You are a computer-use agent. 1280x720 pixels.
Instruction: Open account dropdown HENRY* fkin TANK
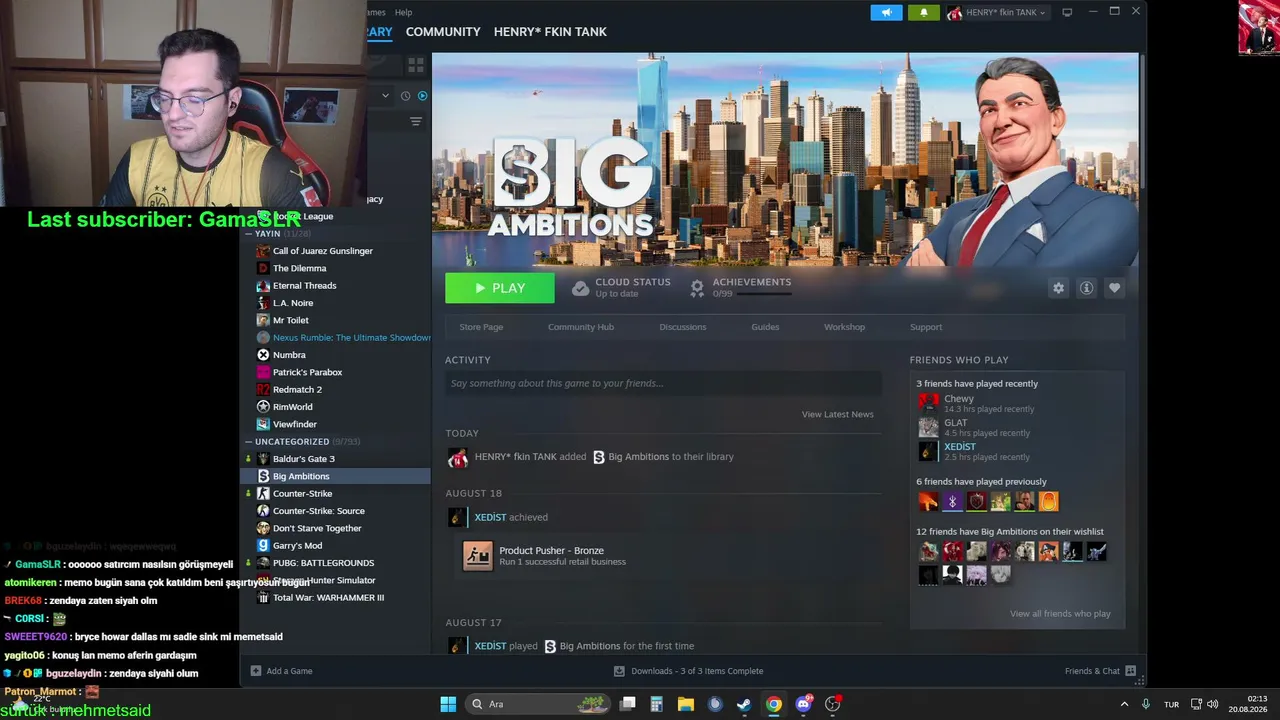click(997, 12)
